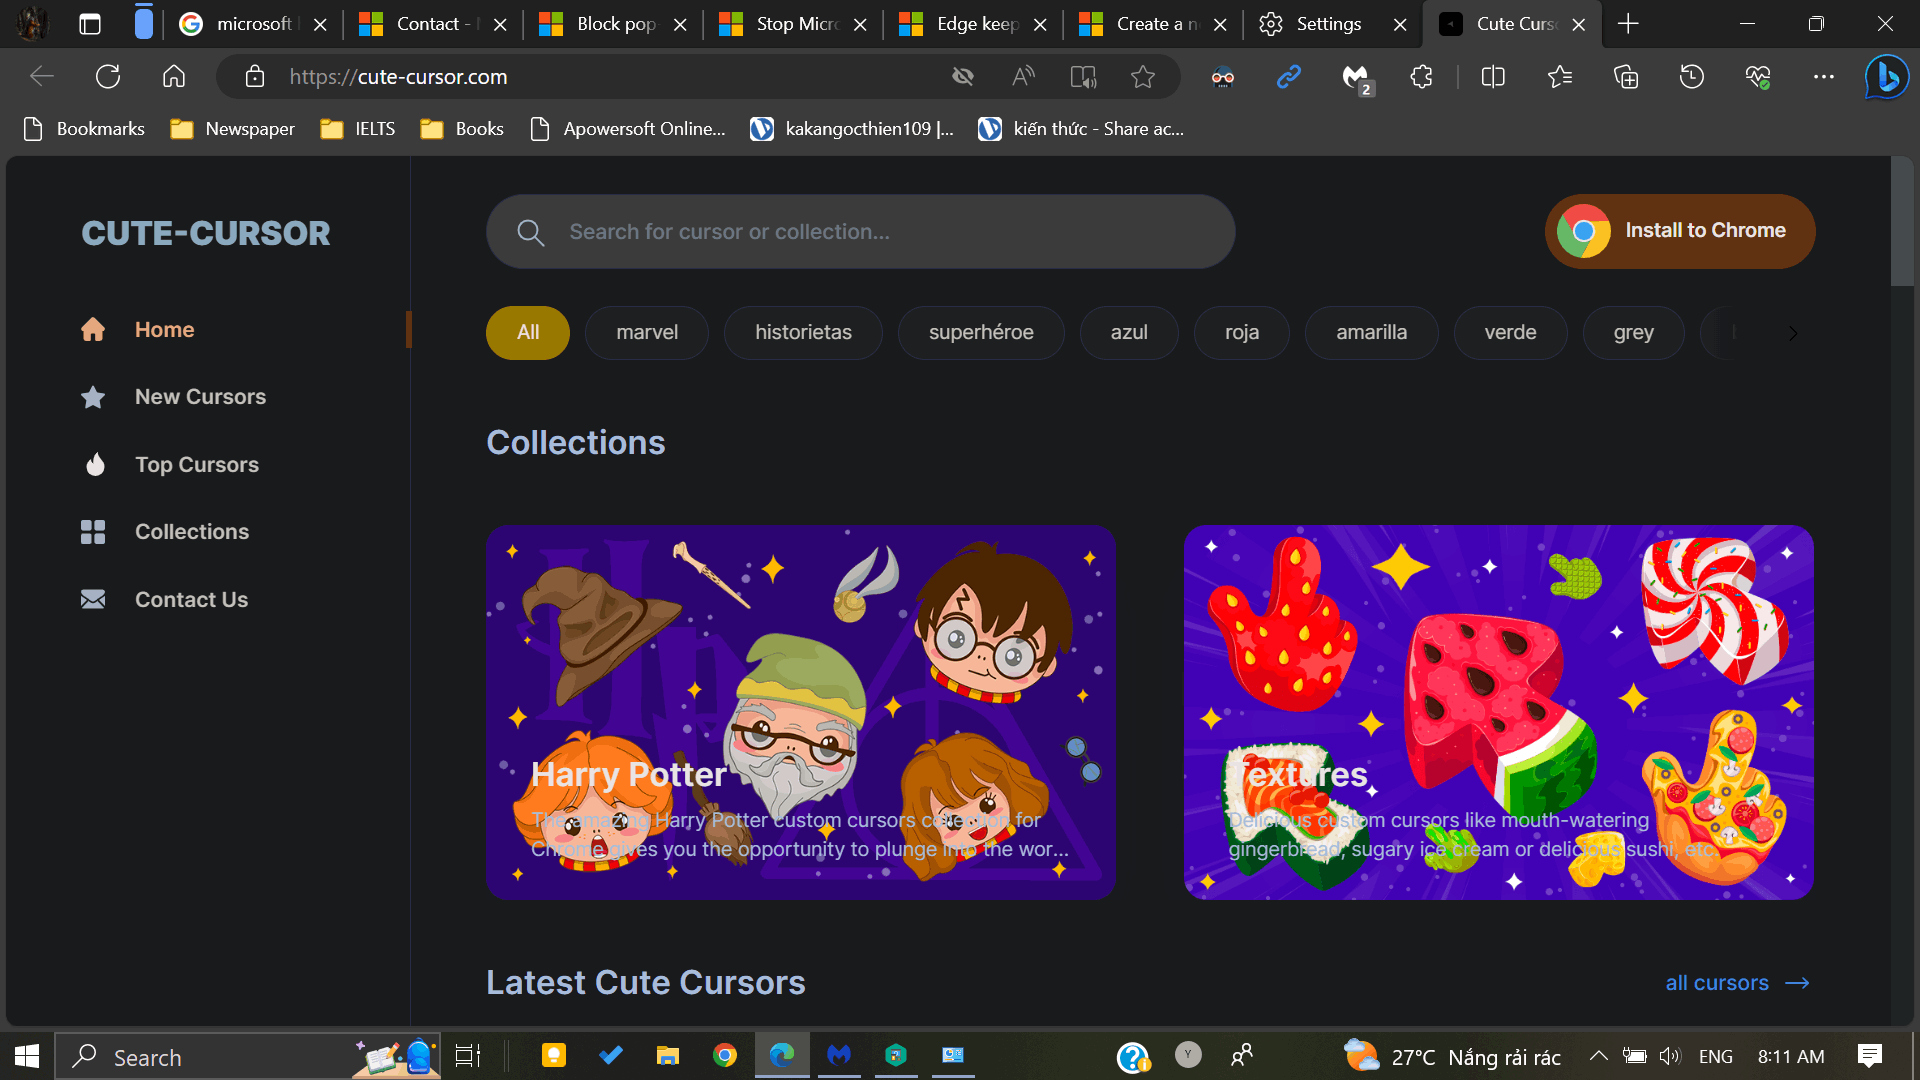Click Contact Us envelope icon
Screen dimensions: 1920x1080
(93, 599)
